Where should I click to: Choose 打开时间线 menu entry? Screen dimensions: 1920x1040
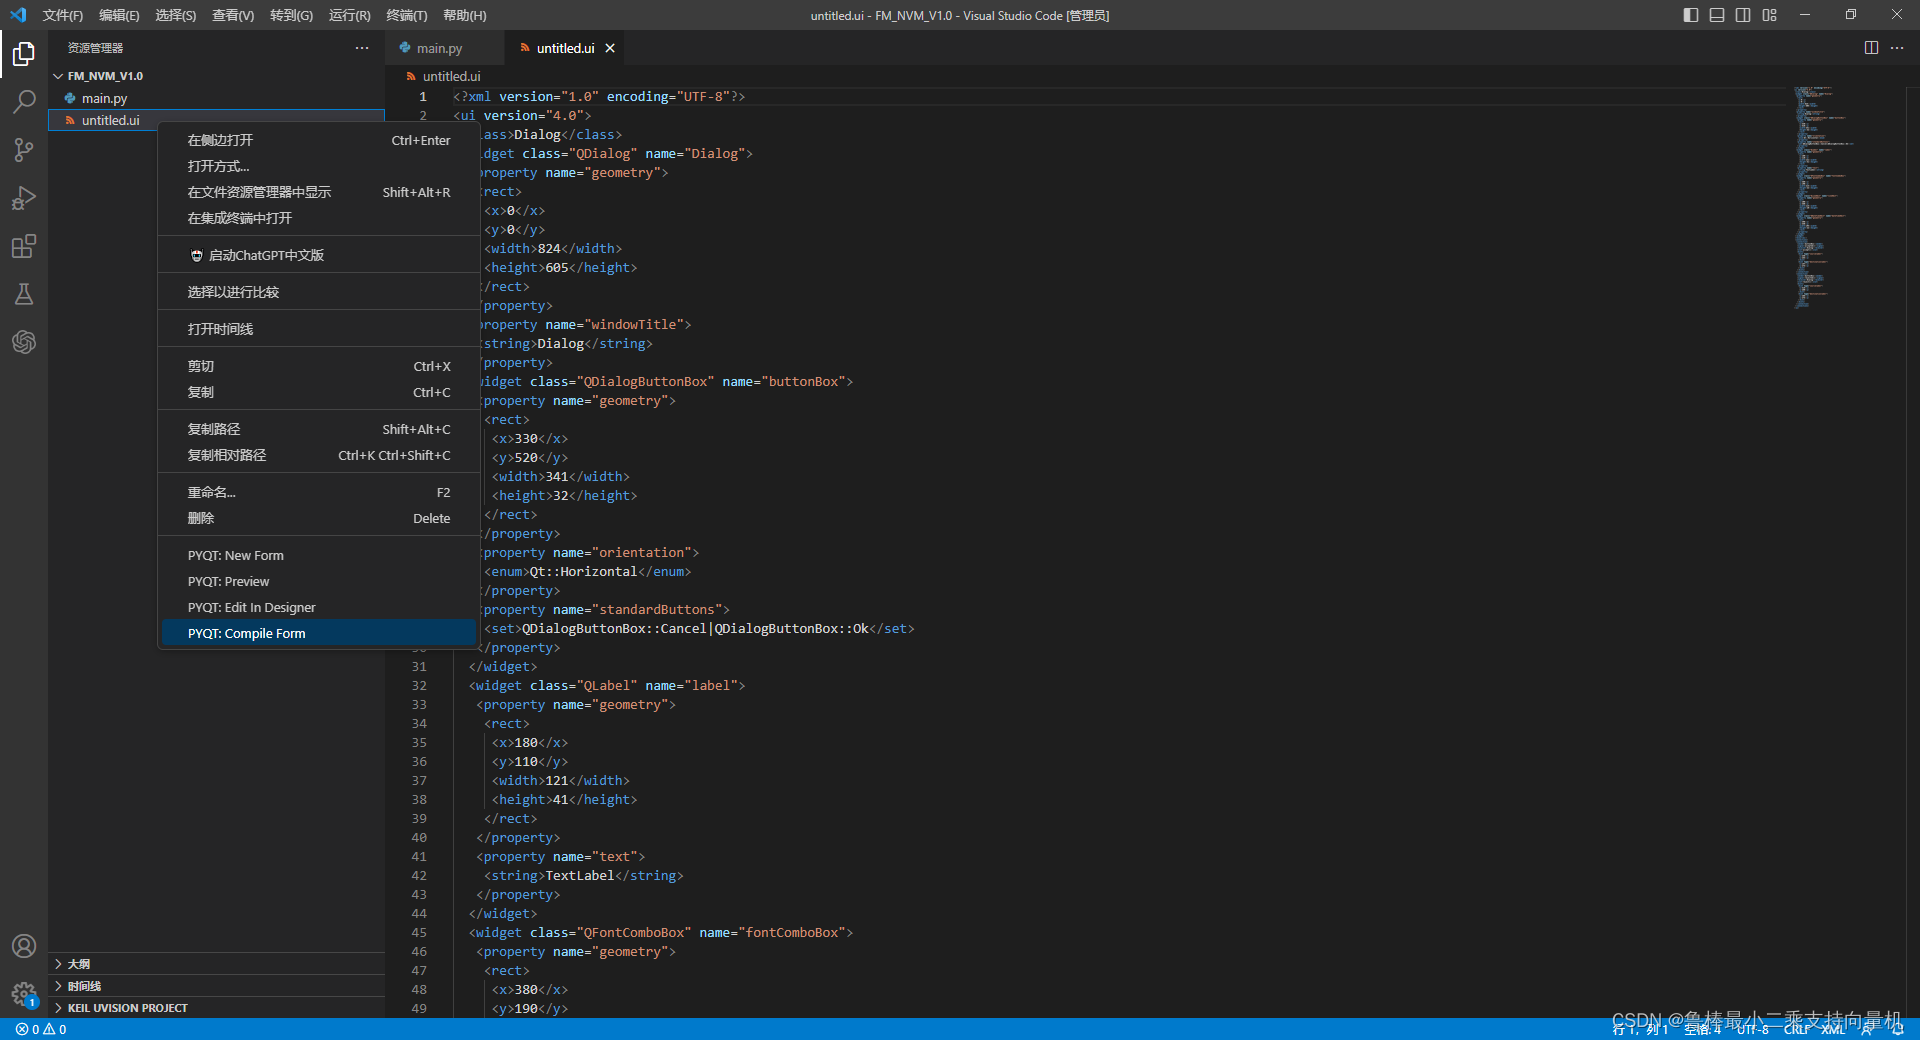point(318,329)
